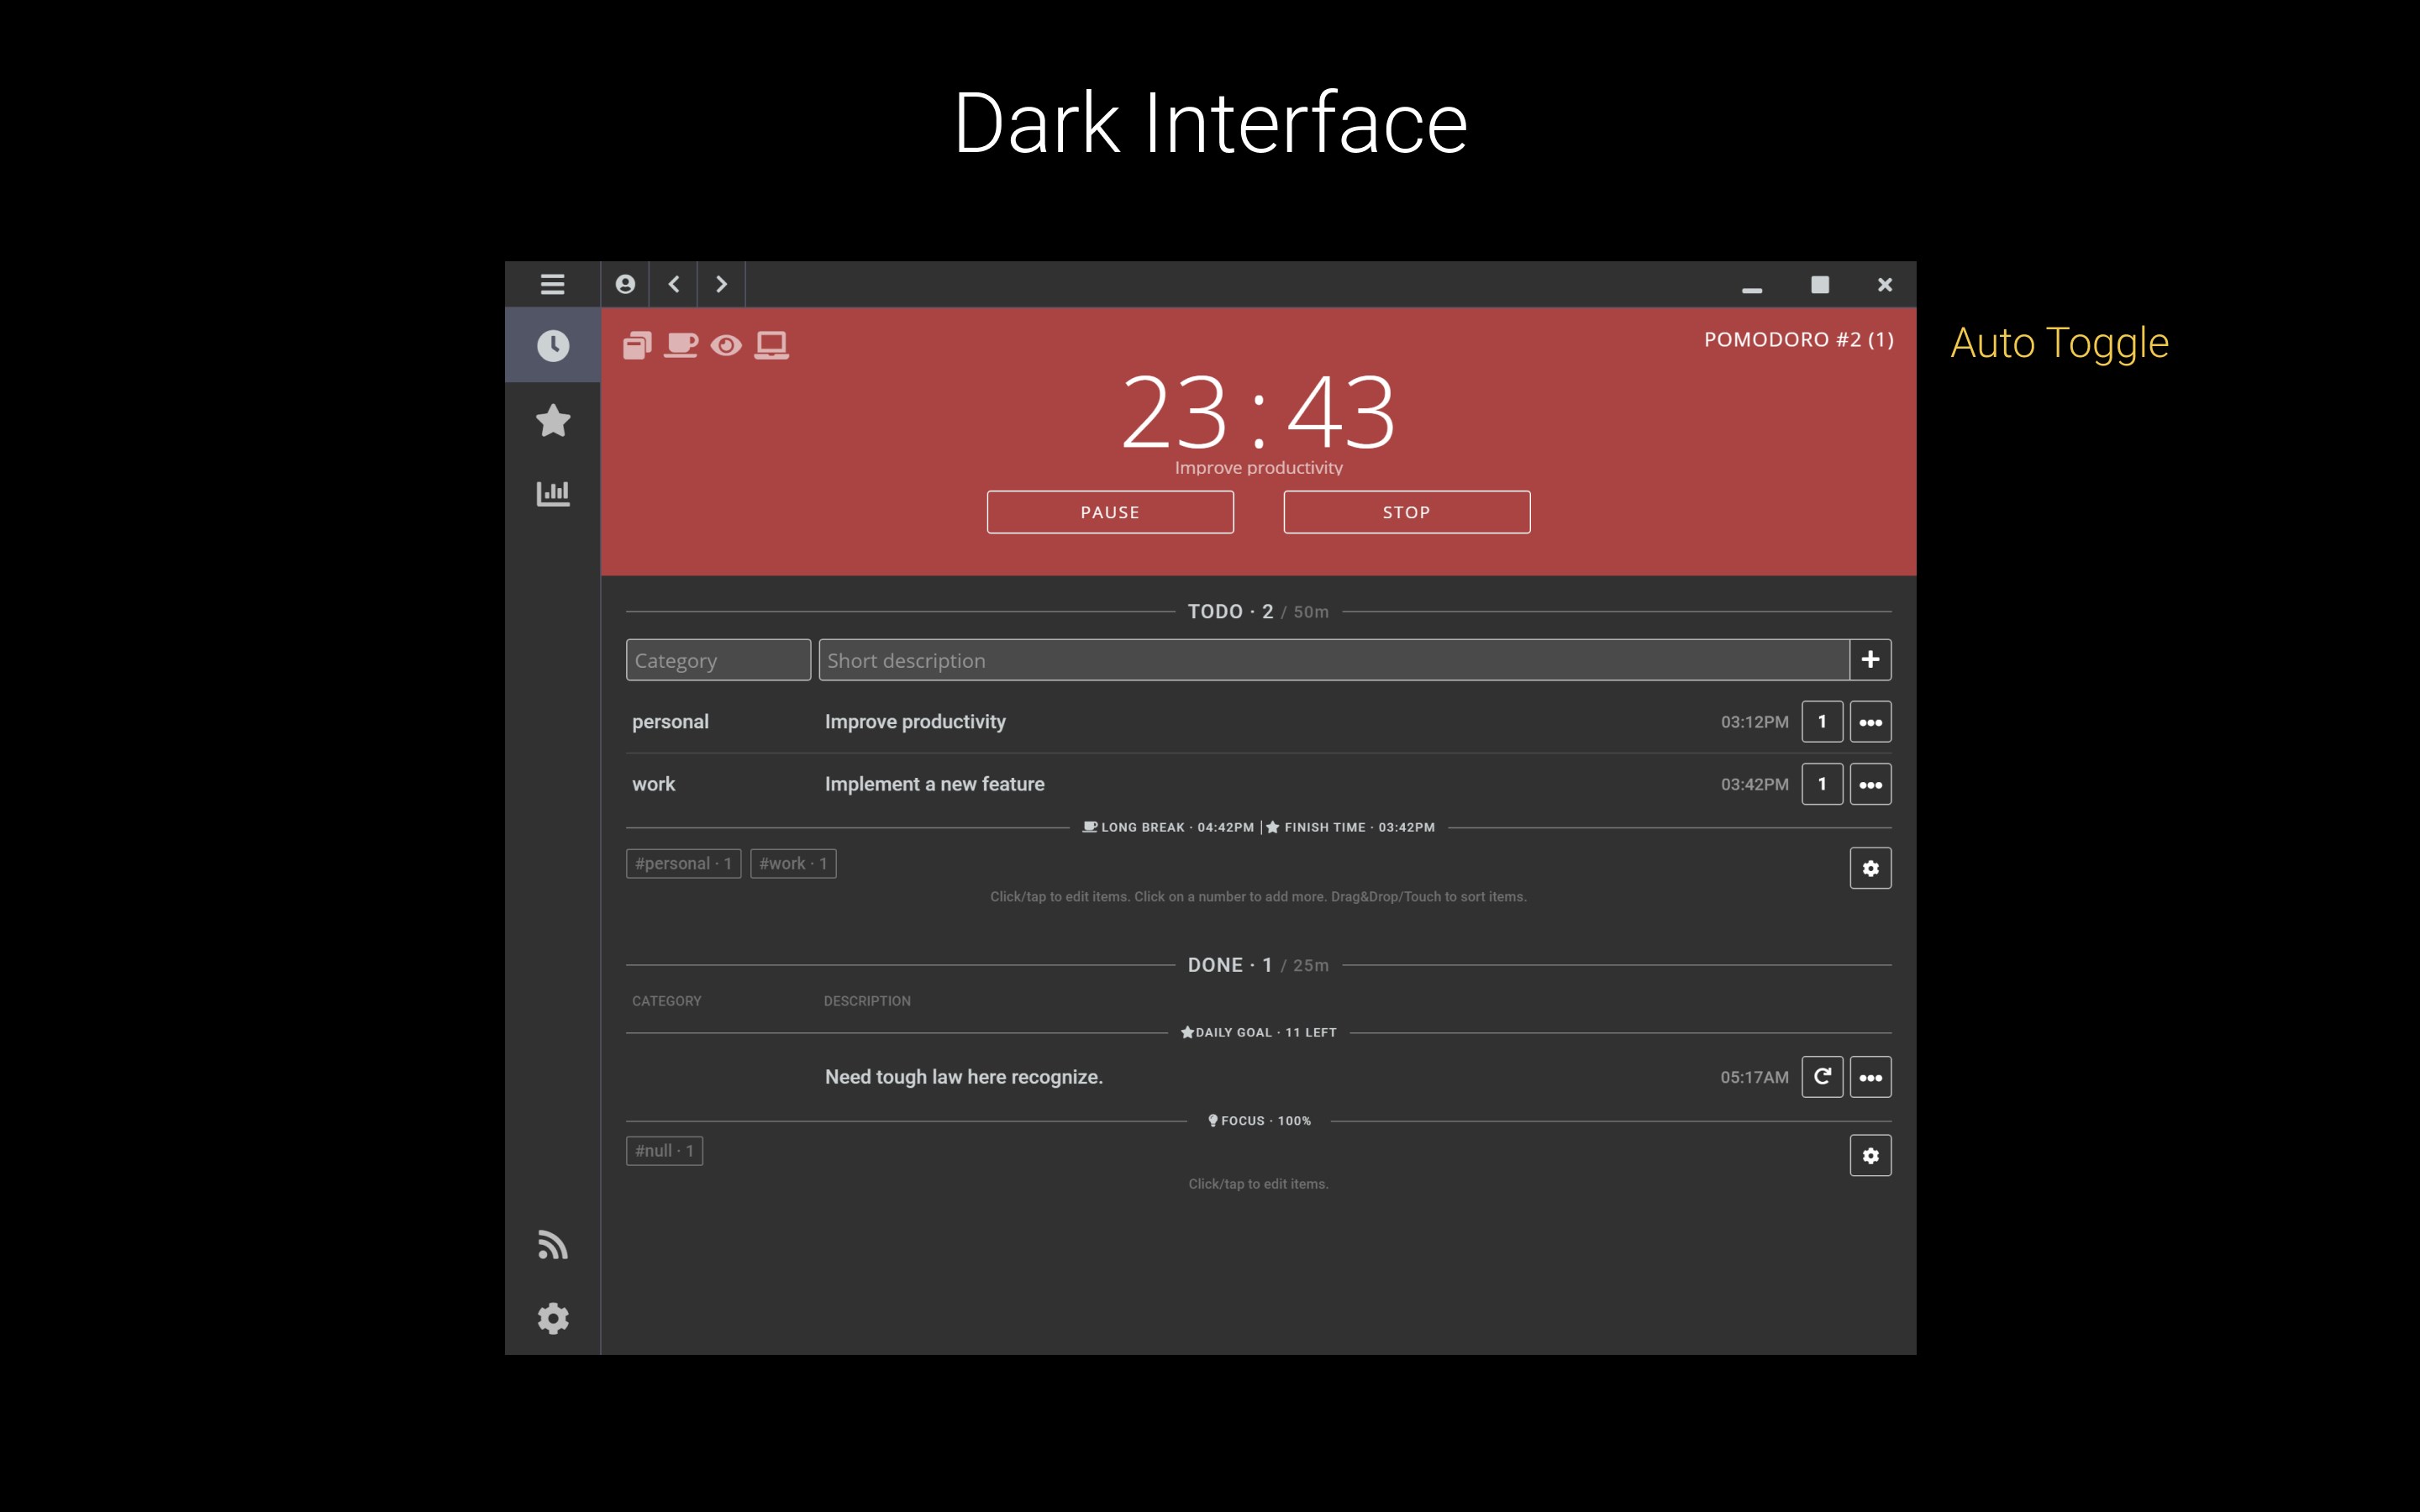The height and width of the screenshot is (1512, 2420).
Task: Toggle the eye icon in timer
Action: pos(726,346)
